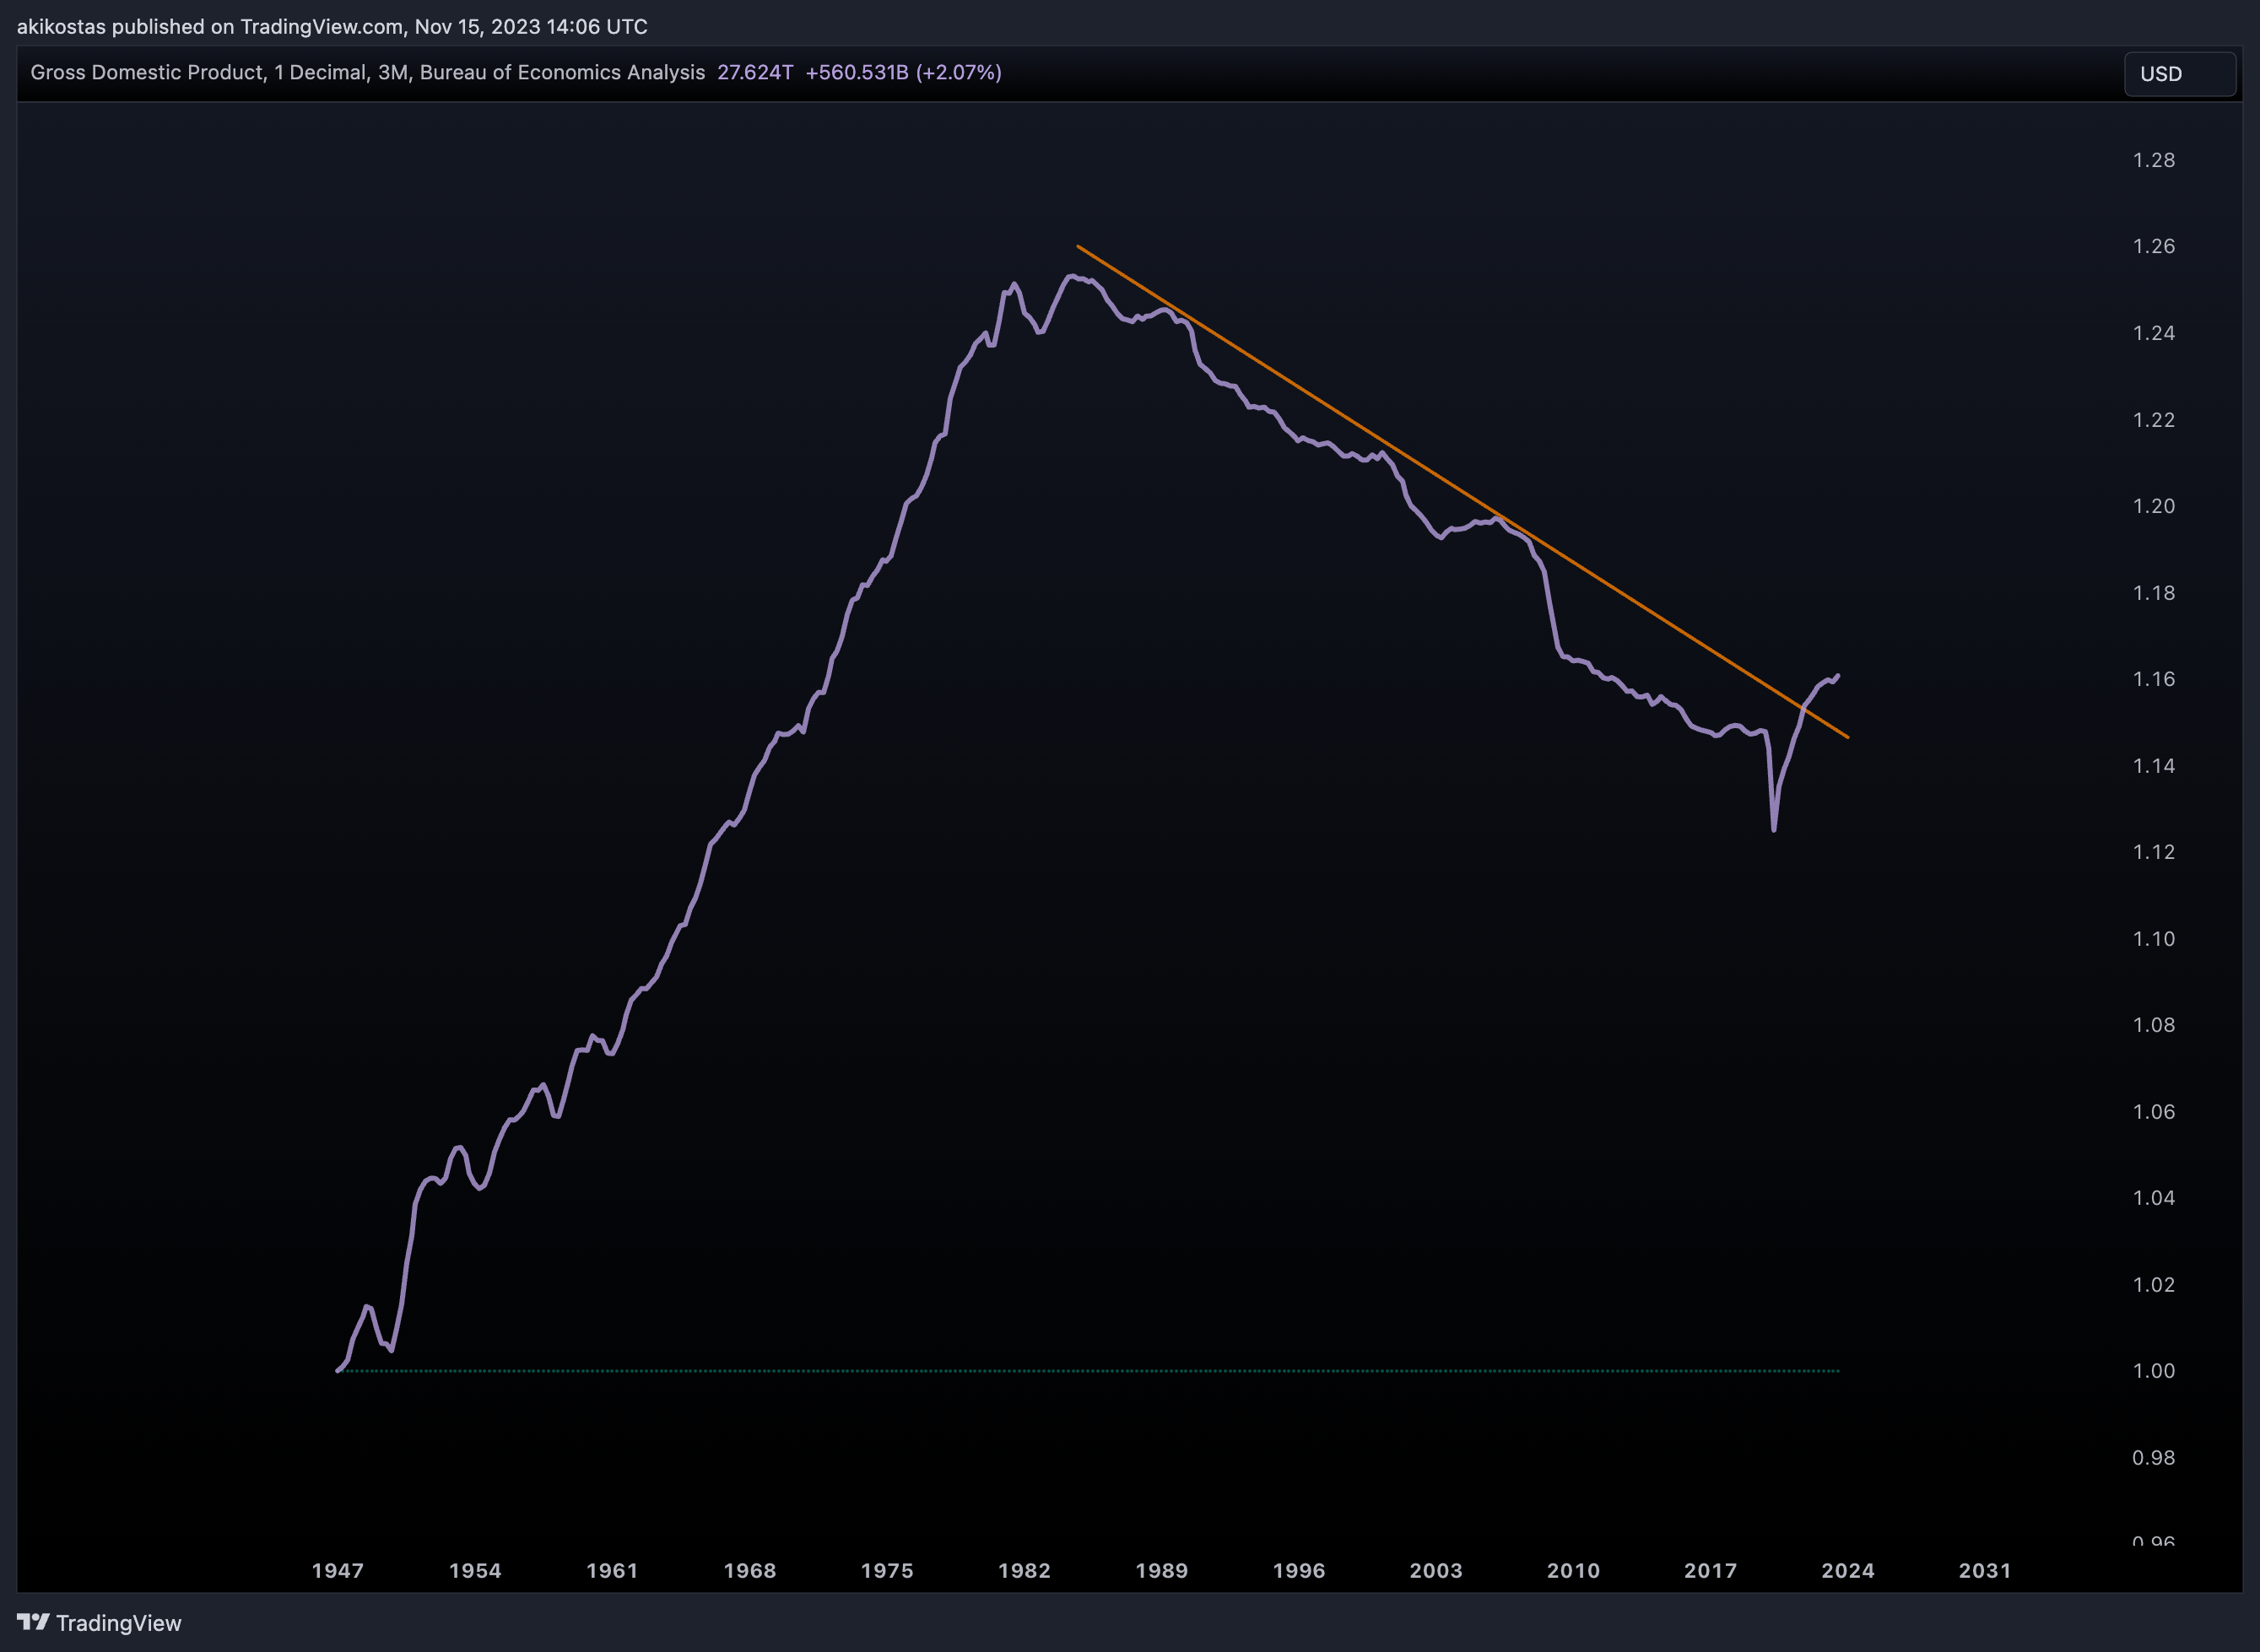Image resolution: width=2260 pixels, height=1652 pixels.
Task: Click the TradingView logo icon
Action: click(33, 1622)
